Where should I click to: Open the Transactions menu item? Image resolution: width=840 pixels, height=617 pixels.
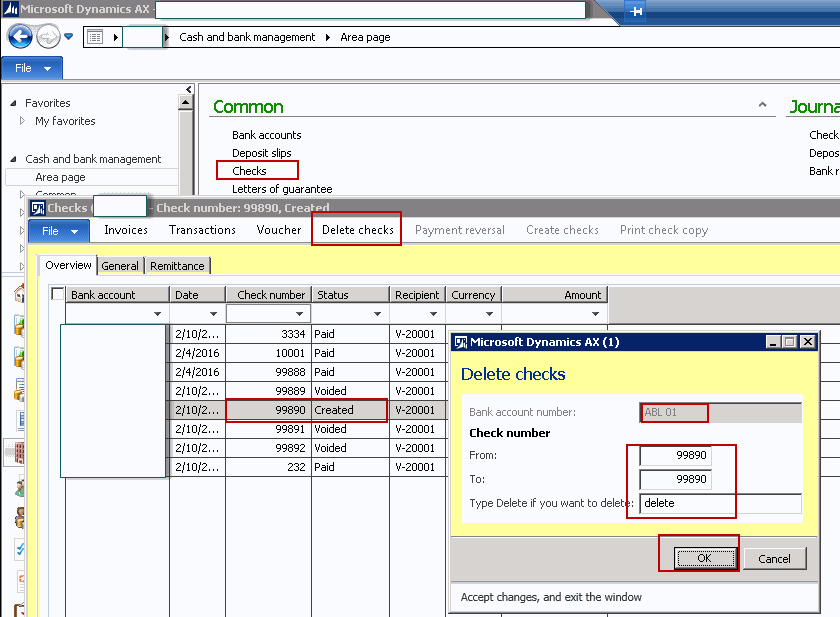[202, 230]
